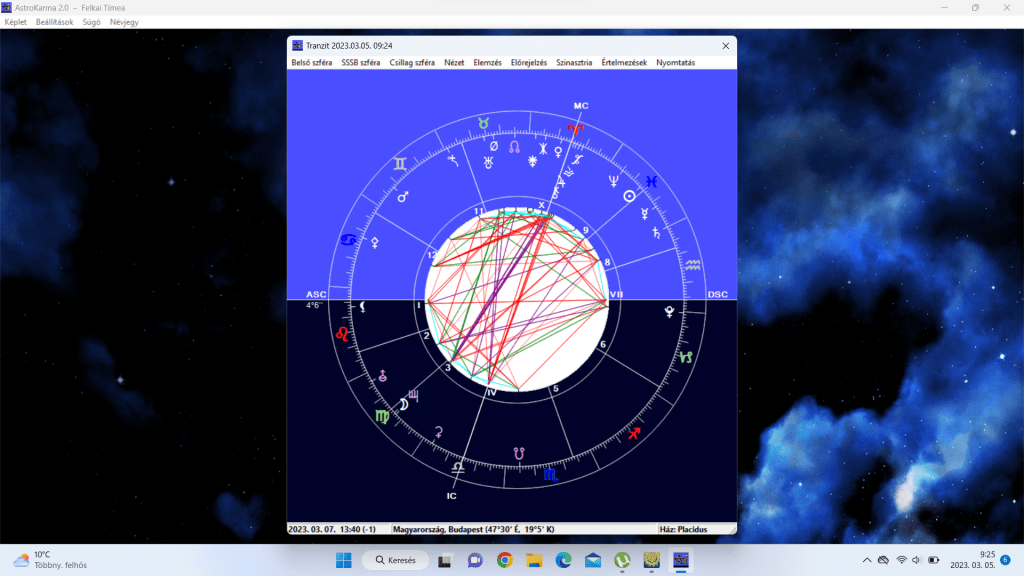Click the Sun symbol near Pisces
The width and height of the screenshot is (1024, 576).
[x=629, y=196]
